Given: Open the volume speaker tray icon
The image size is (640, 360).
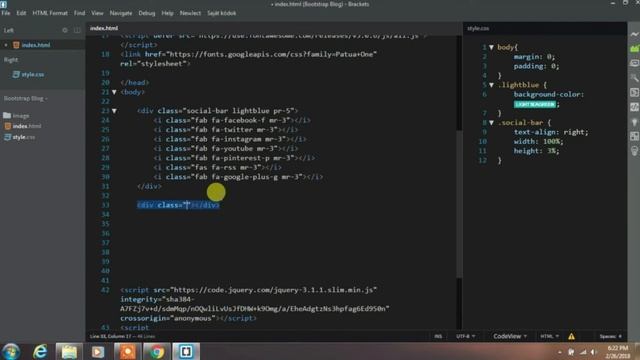Looking at the screenshot, I should 594,352.
